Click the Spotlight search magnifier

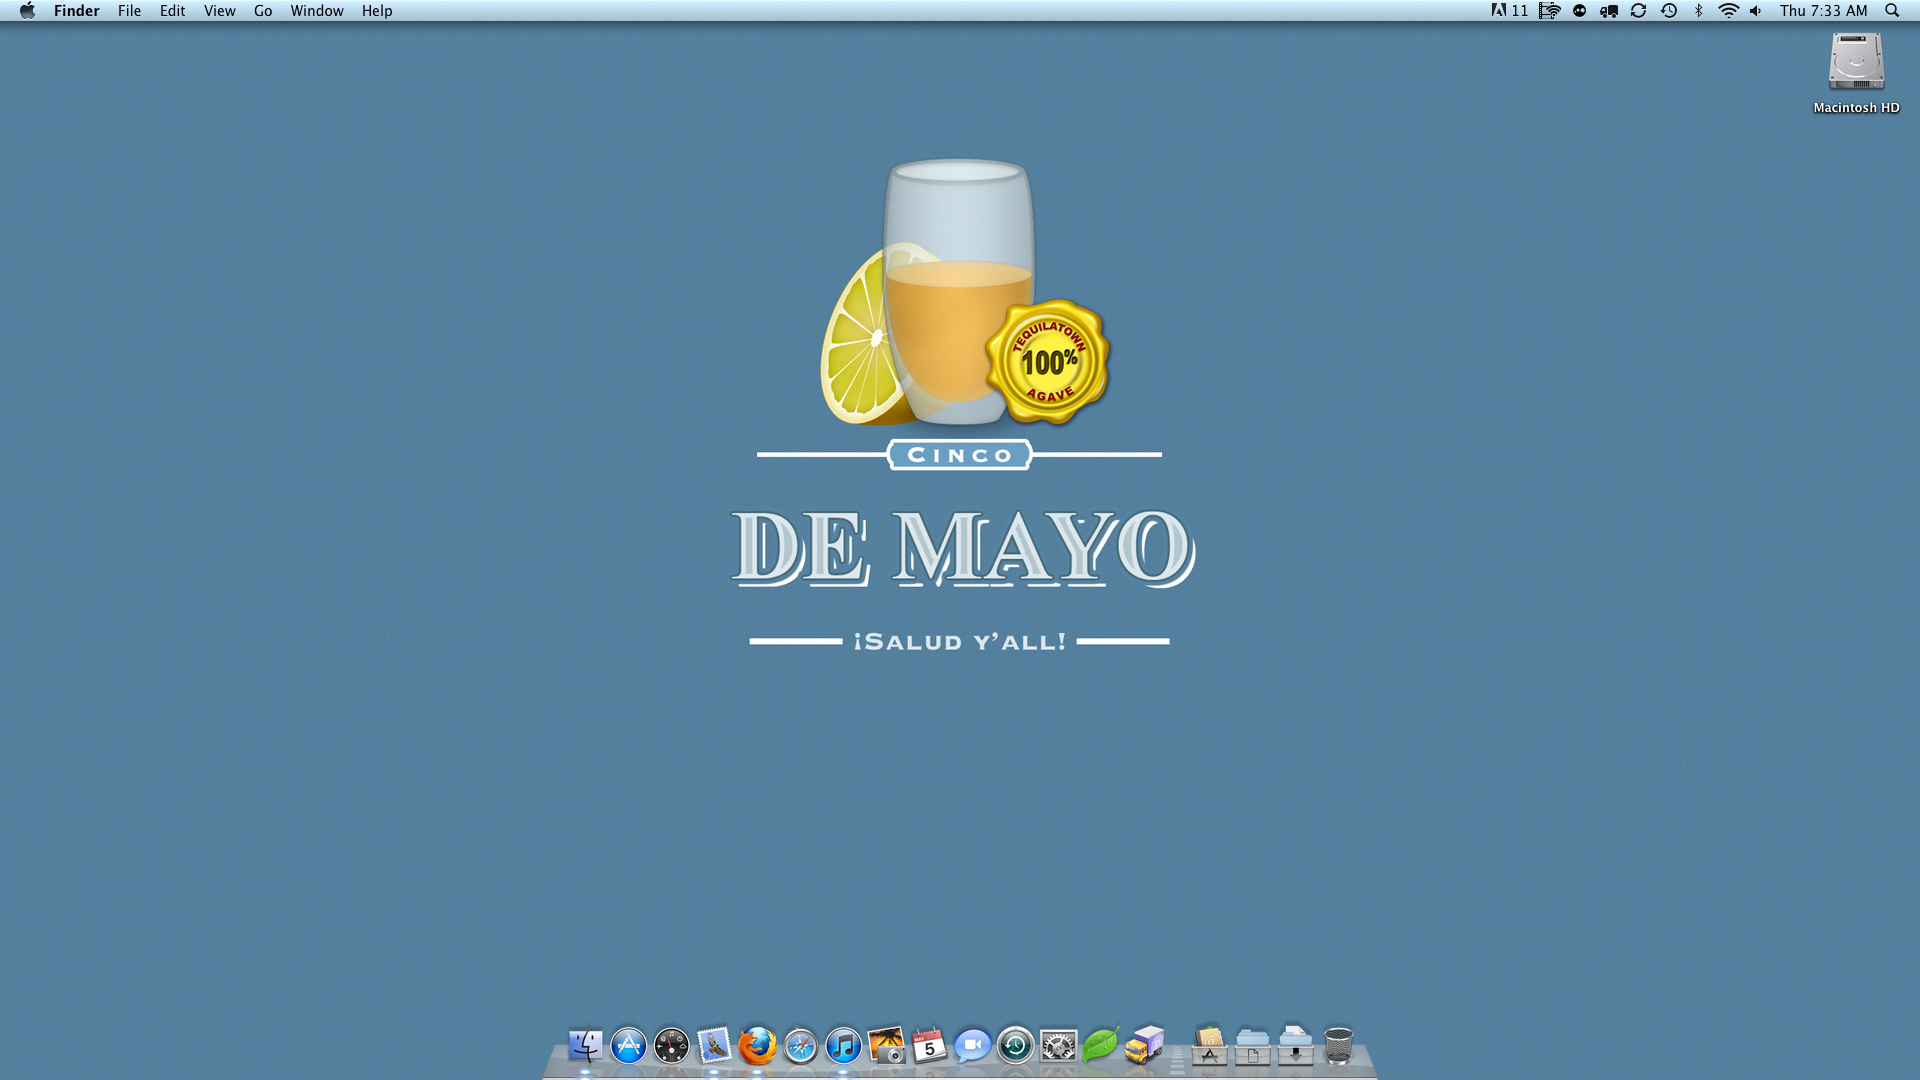[1892, 11]
